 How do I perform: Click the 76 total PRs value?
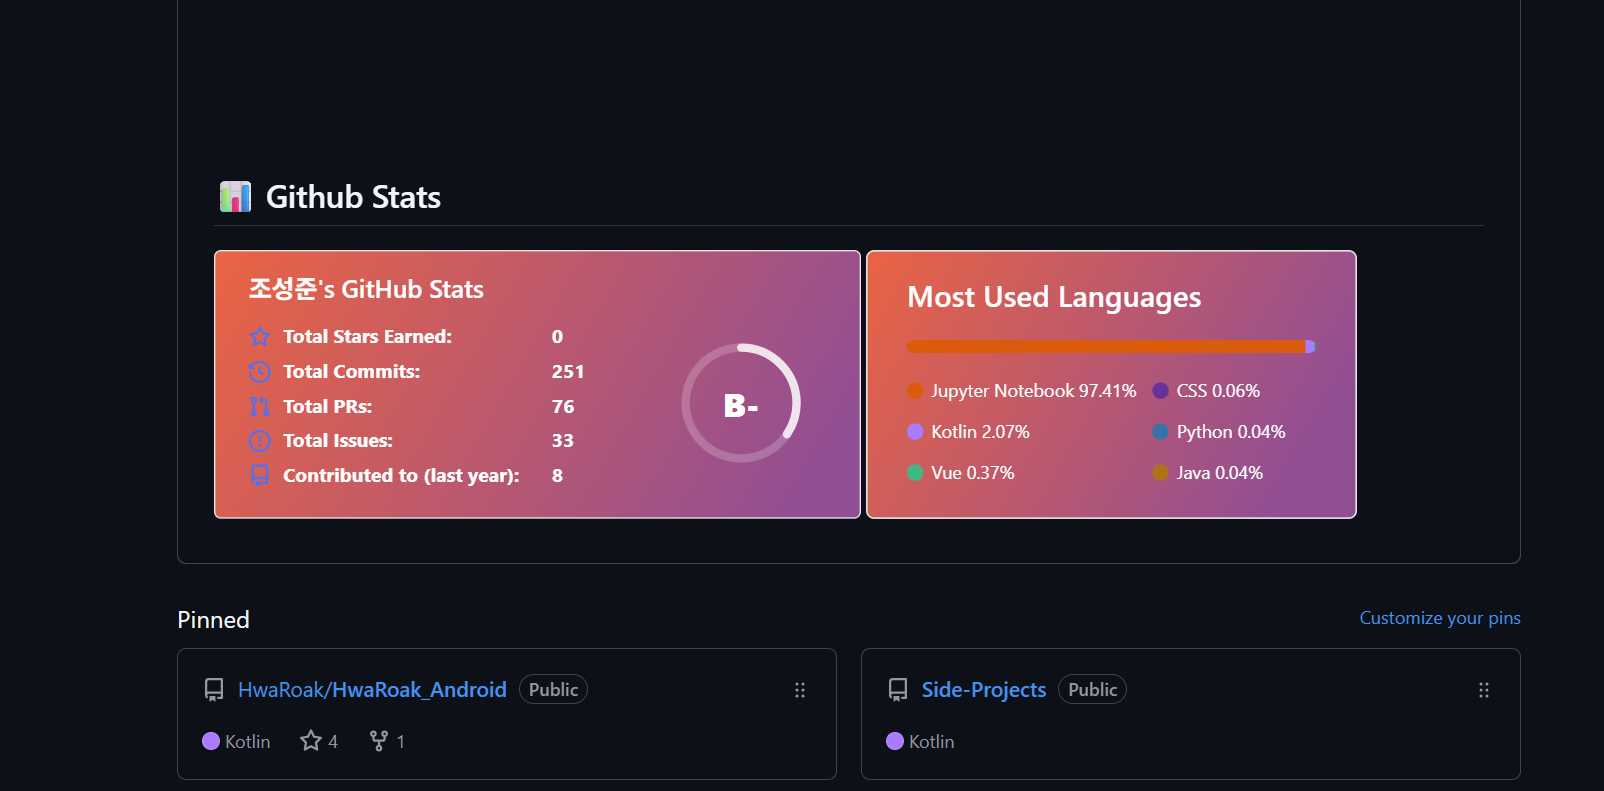click(x=563, y=407)
